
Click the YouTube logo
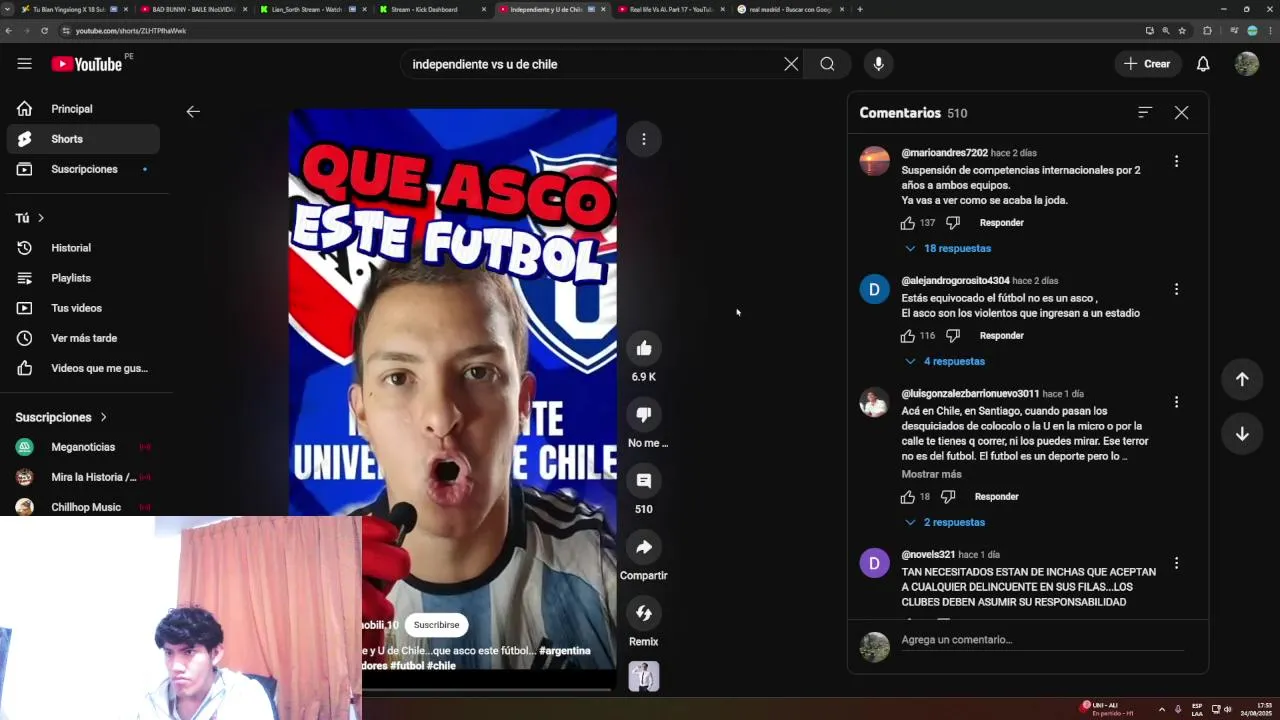[87, 64]
